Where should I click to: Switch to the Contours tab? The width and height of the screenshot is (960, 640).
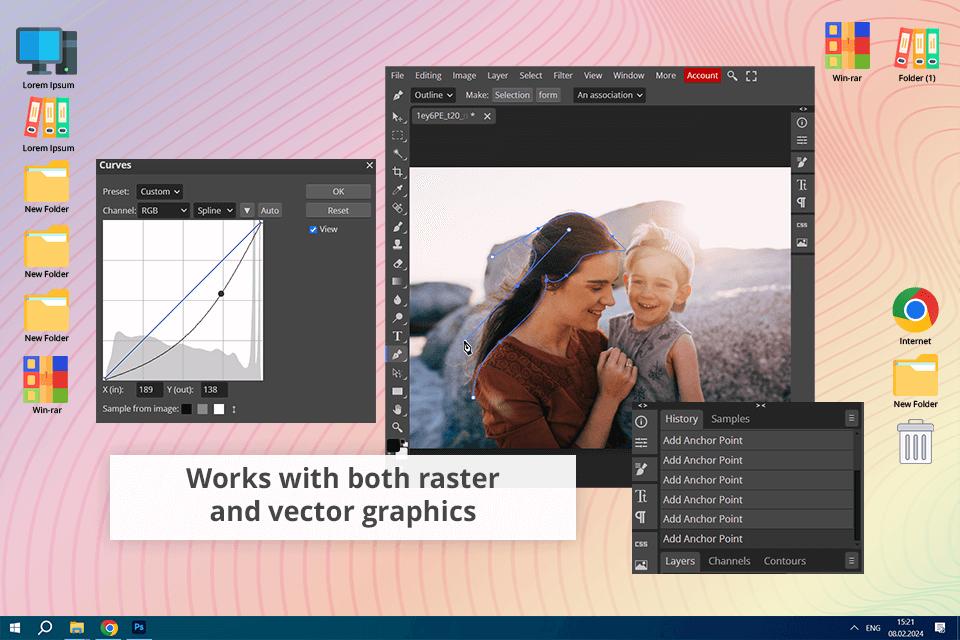pos(784,561)
